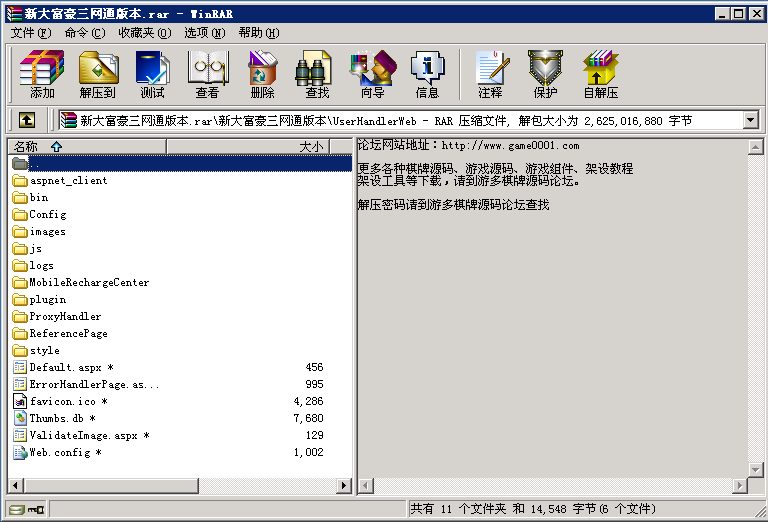Click the 测试 (Test) toolbar icon
This screenshot has height=522, width=768.
click(152, 74)
